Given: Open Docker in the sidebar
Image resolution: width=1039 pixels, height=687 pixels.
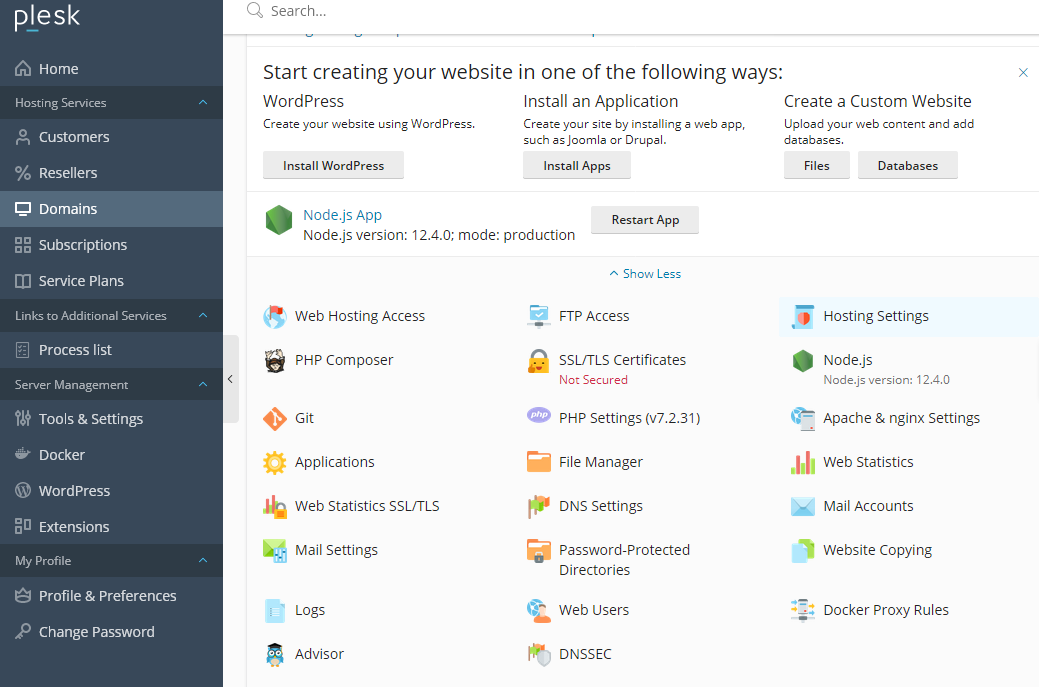Looking at the screenshot, I should 111,455.
